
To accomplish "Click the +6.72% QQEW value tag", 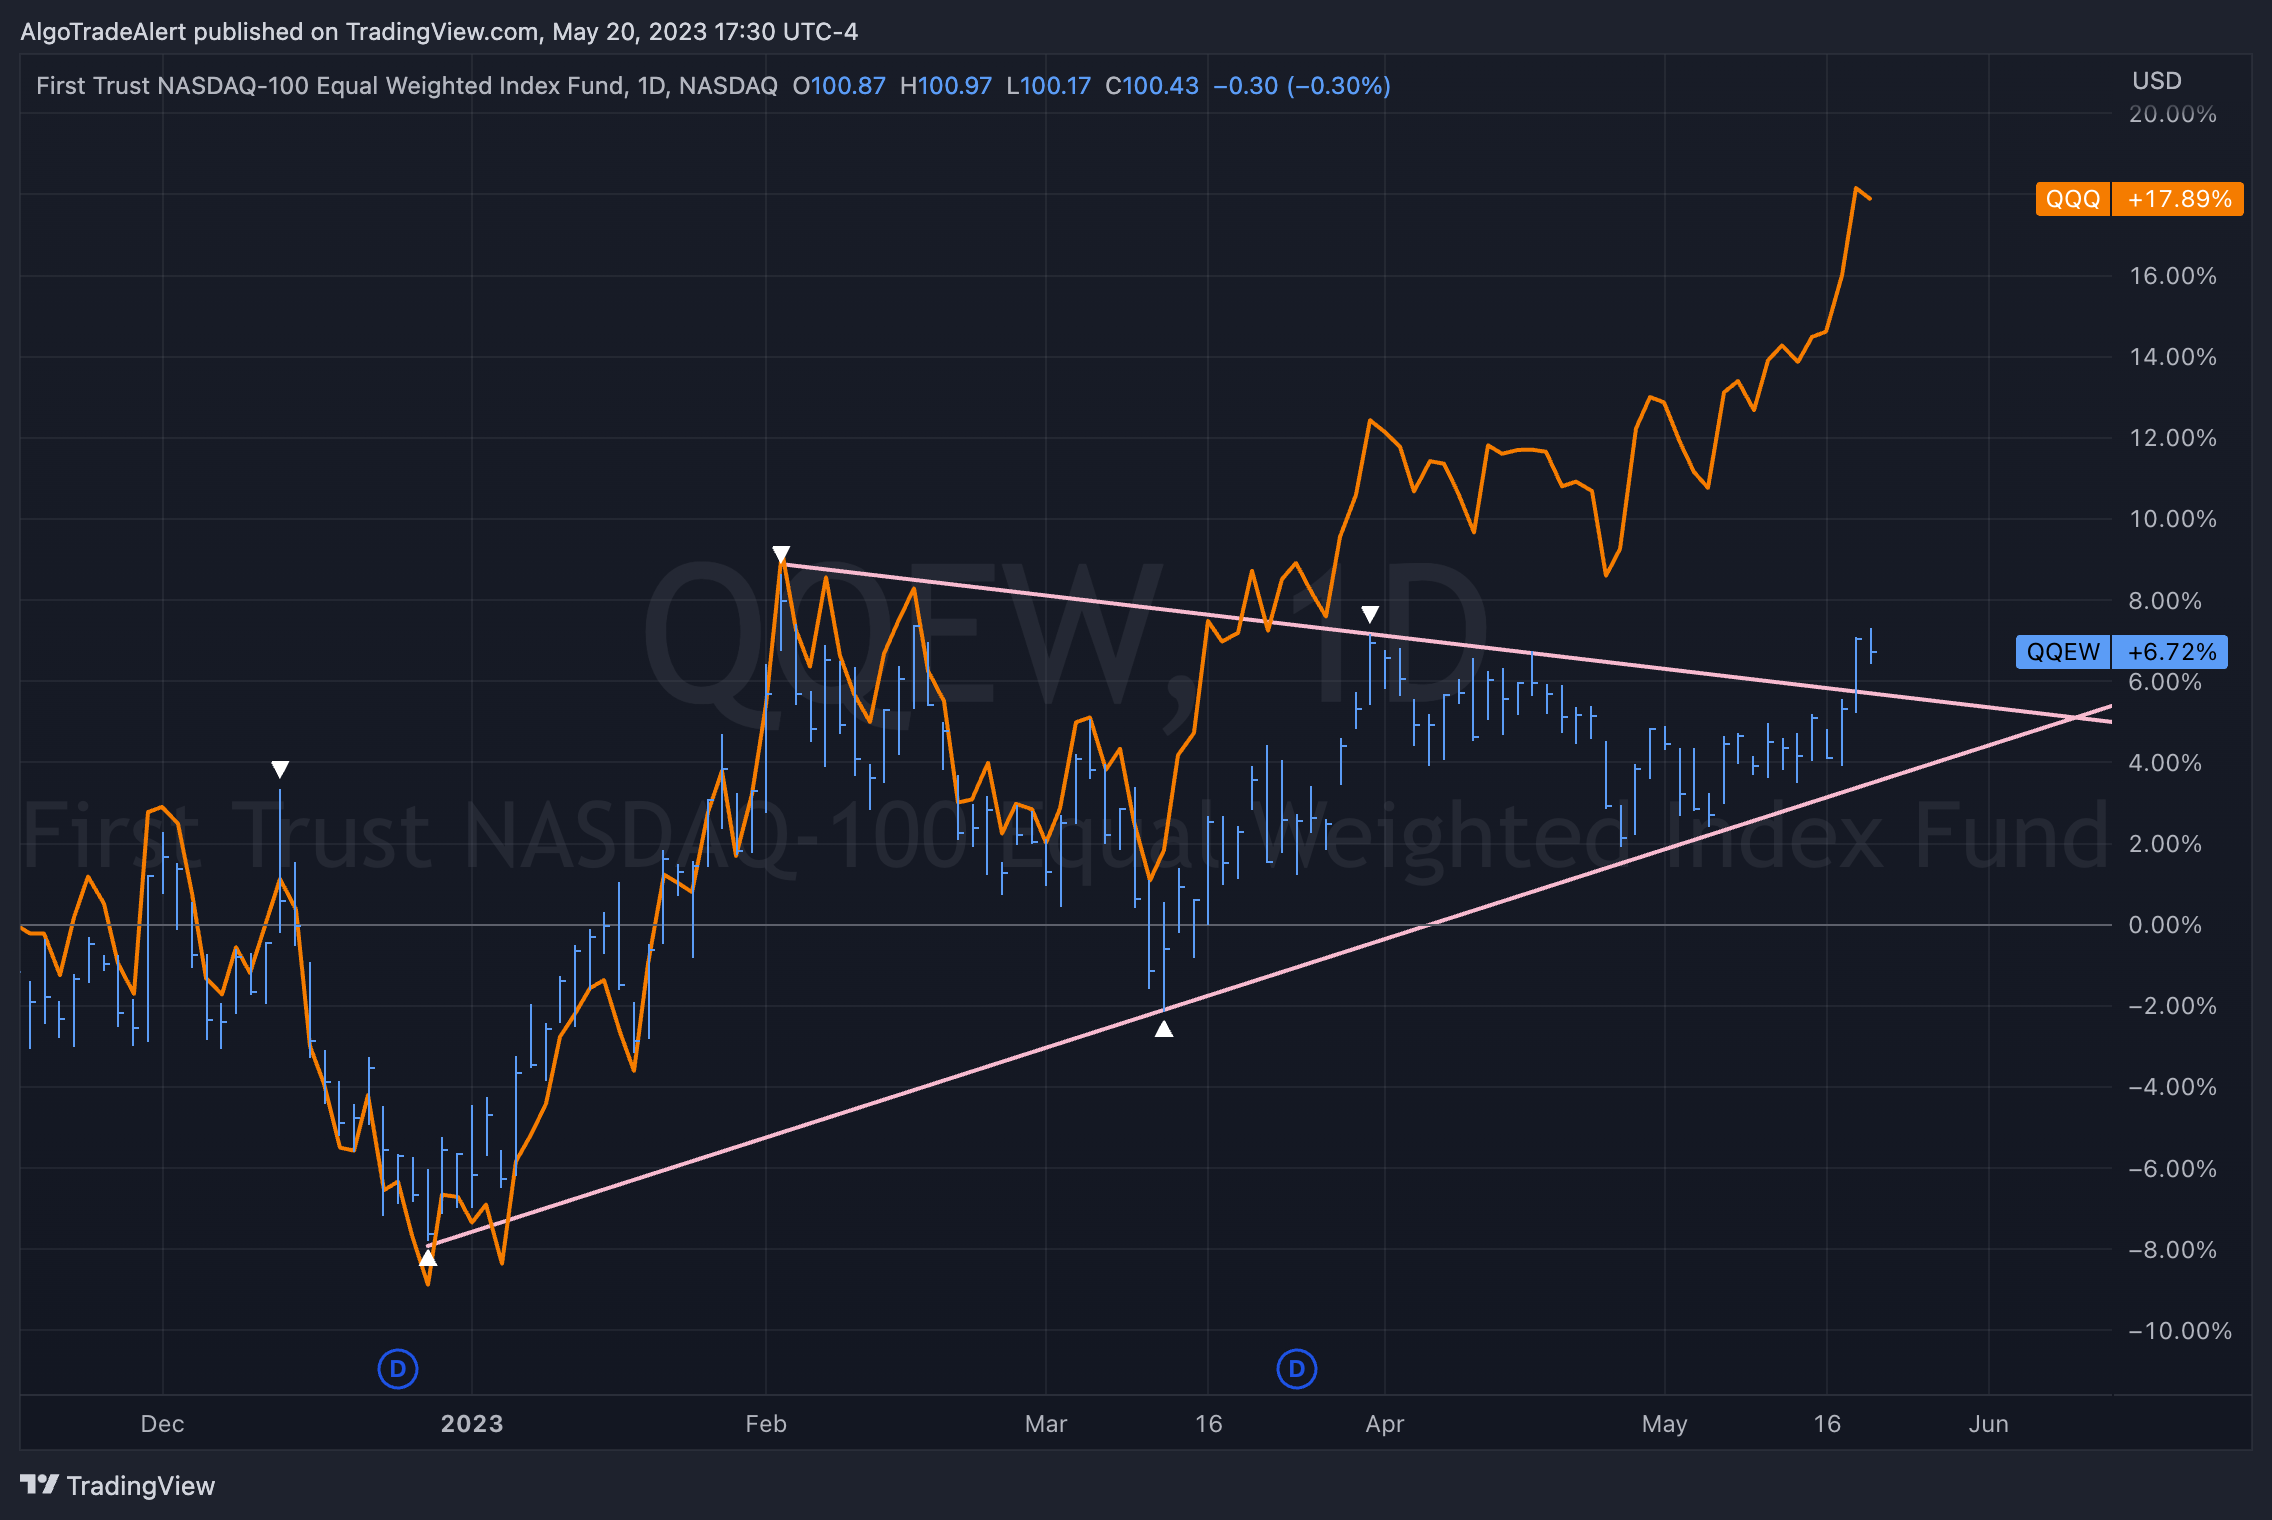I will (x=2171, y=652).
